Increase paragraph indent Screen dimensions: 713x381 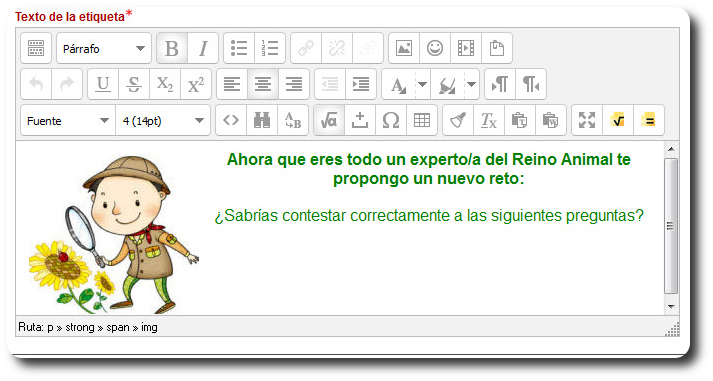tap(361, 84)
